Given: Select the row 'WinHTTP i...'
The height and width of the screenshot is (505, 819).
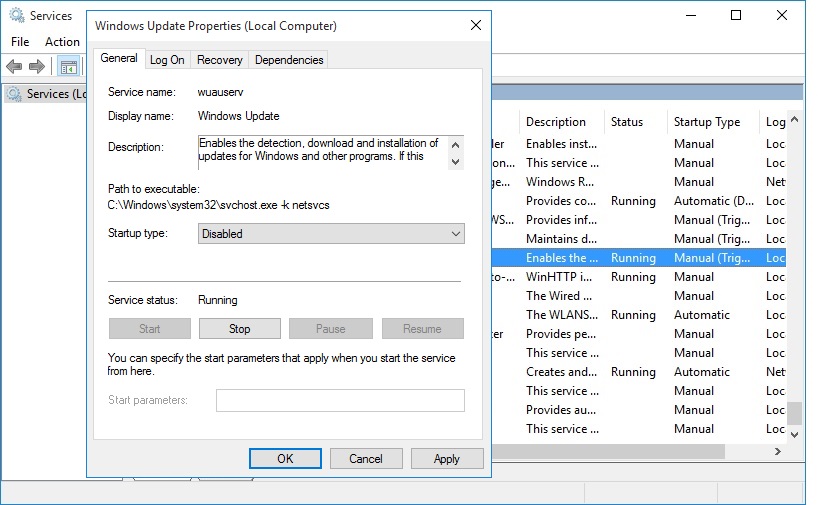Looking at the screenshot, I should pyautogui.click(x=639, y=277).
